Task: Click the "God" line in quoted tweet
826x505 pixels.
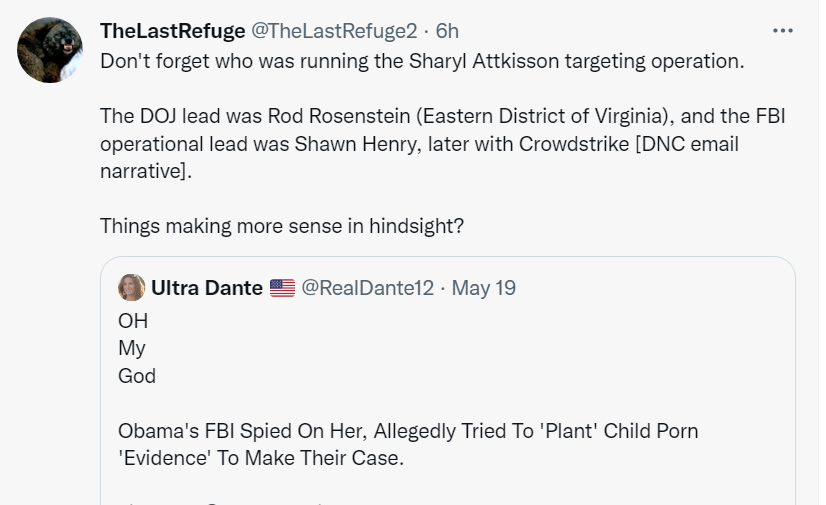Action: click(137, 376)
